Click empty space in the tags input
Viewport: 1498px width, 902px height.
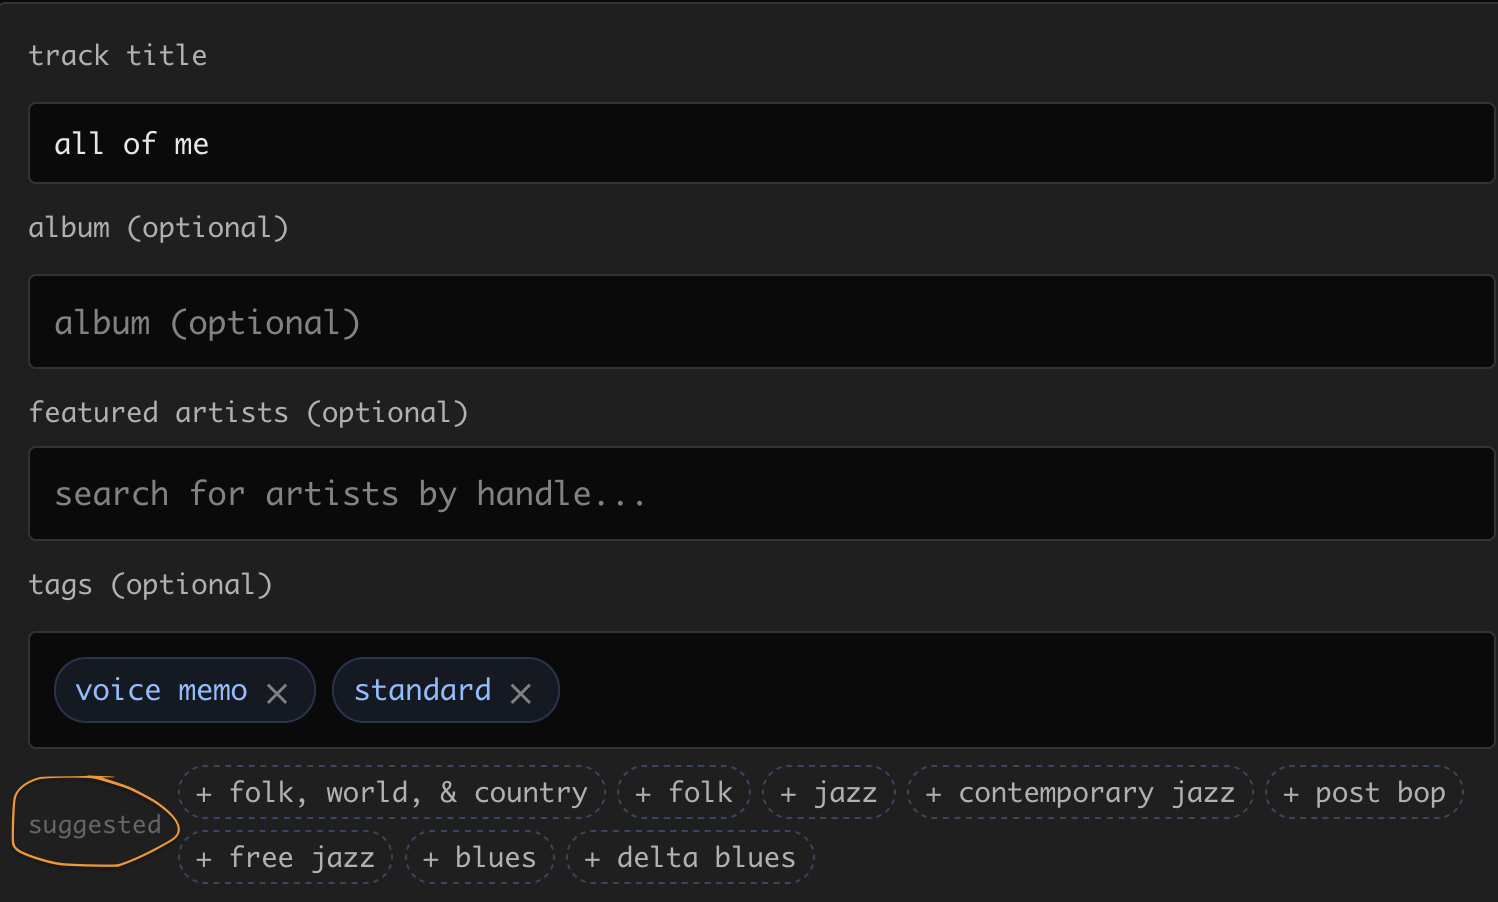coord(1000,690)
